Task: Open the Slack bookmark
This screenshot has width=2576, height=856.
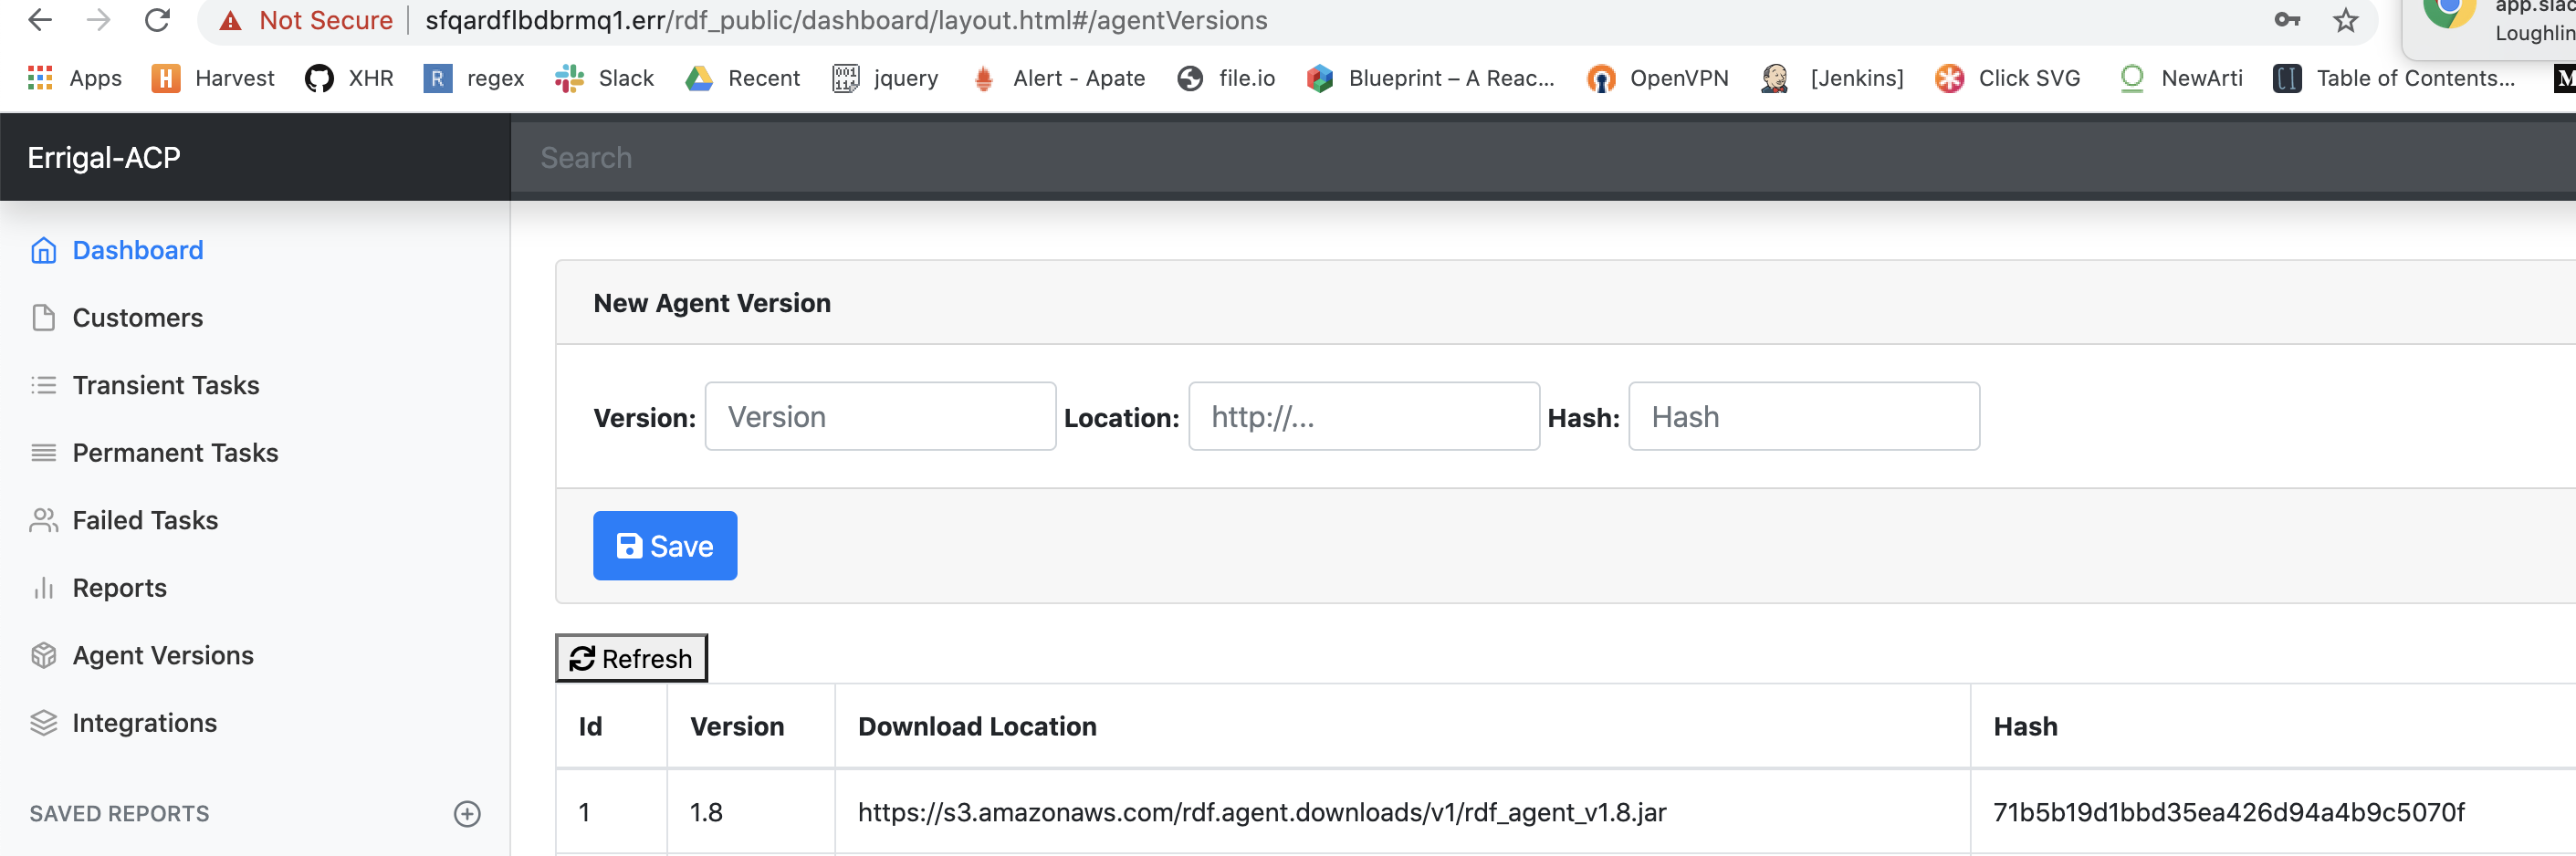Action: [x=605, y=78]
